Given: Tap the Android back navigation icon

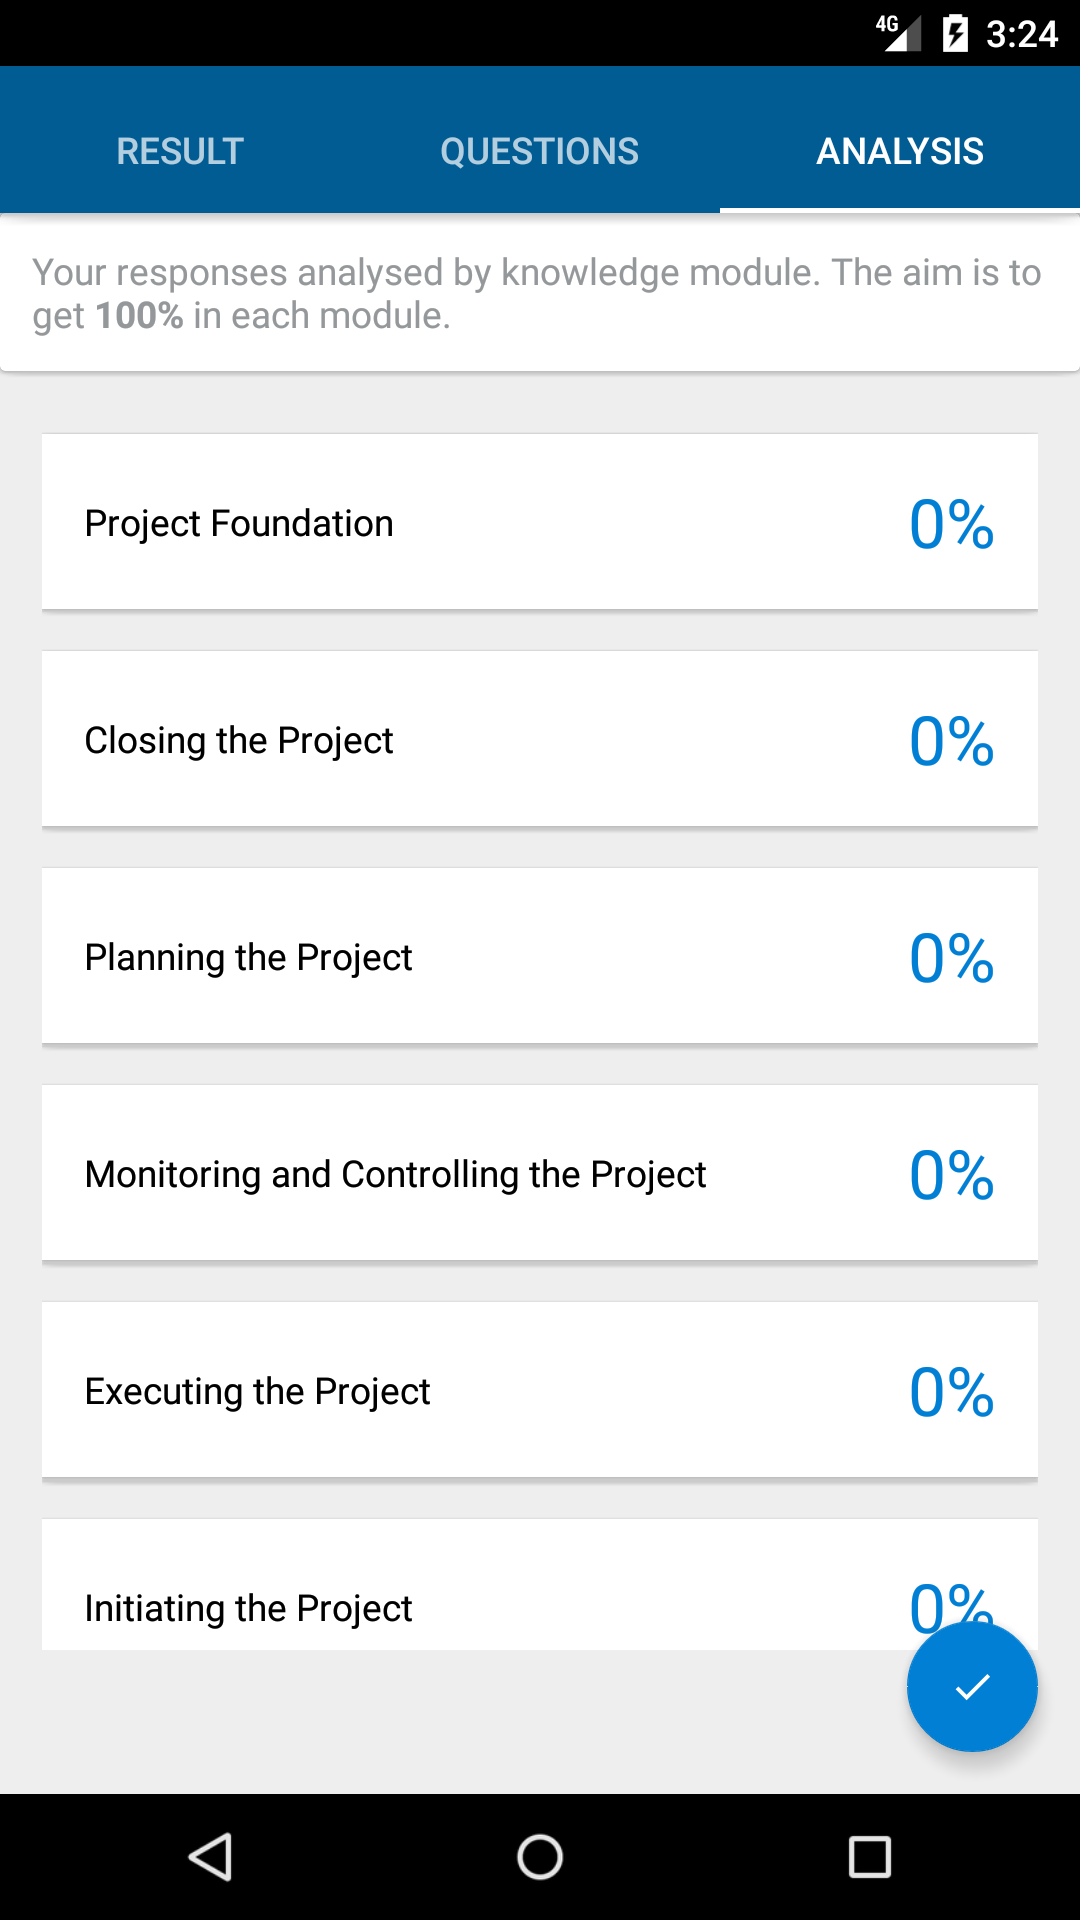Looking at the screenshot, I should (210, 1857).
